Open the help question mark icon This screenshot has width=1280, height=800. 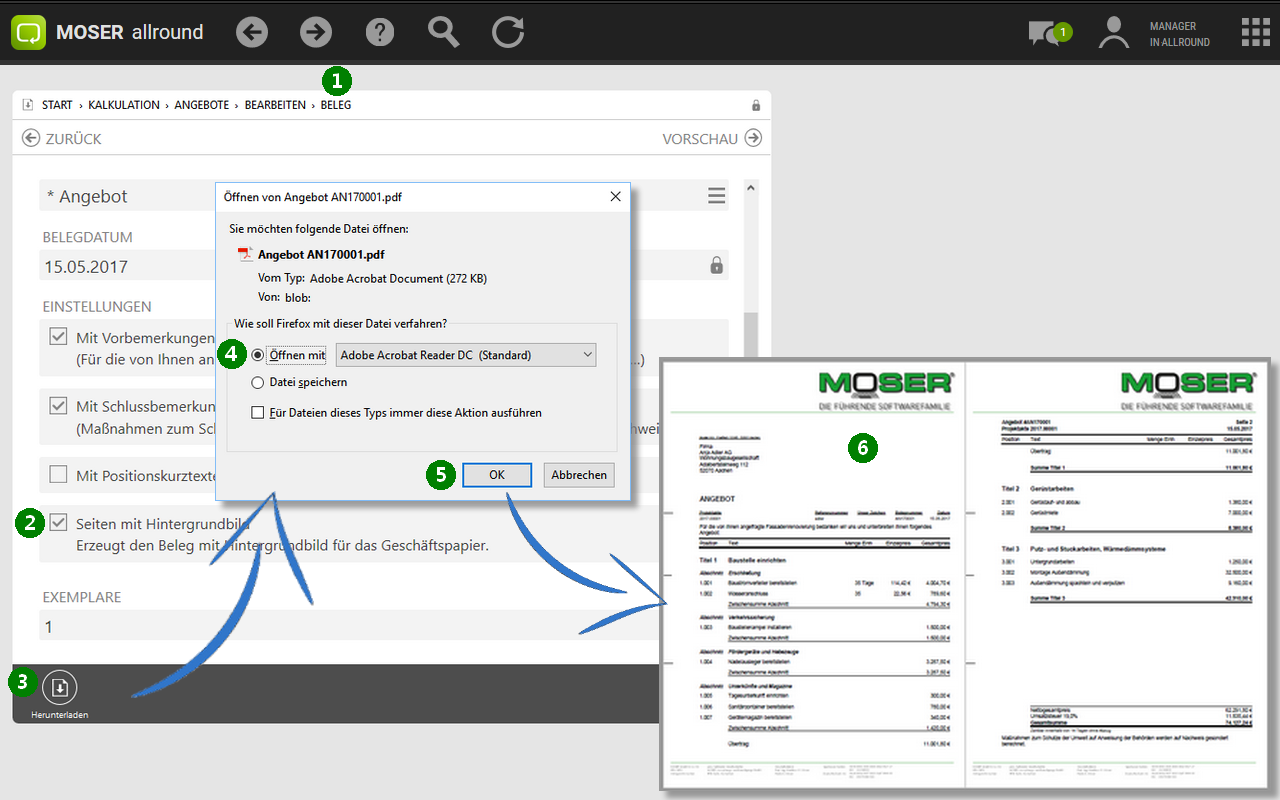380,32
